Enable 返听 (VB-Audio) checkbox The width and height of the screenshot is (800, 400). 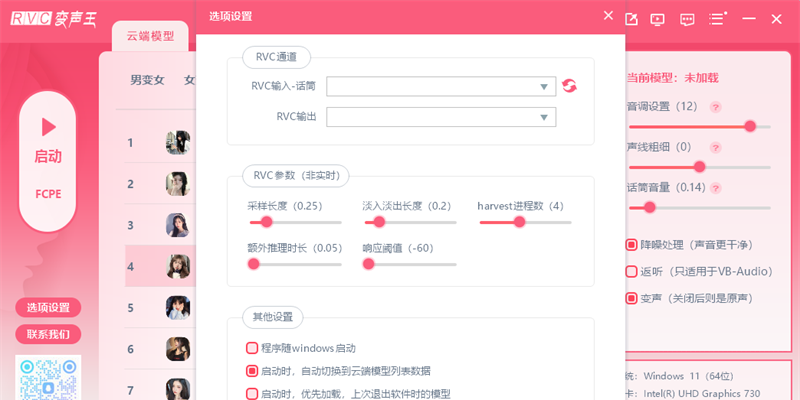pos(632,271)
